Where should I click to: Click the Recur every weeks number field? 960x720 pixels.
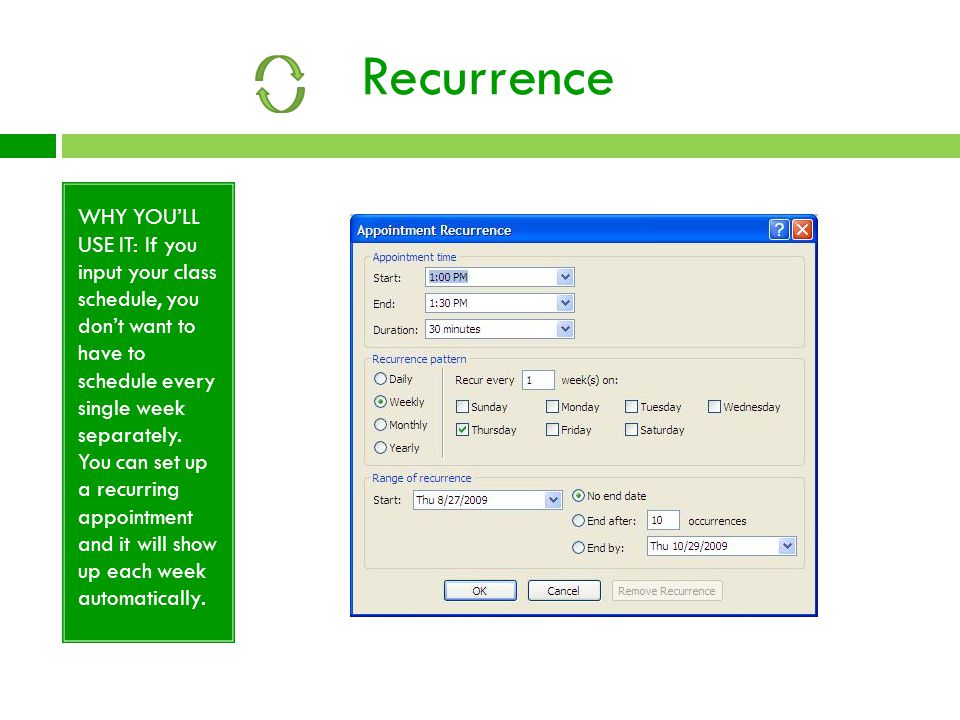(538, 380)
